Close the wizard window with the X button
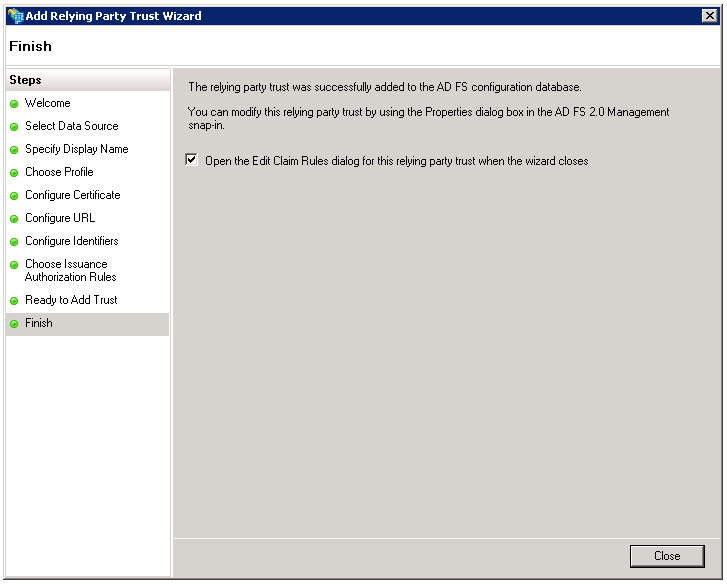Viewport: 727px width, 584px height. [709, 16]
